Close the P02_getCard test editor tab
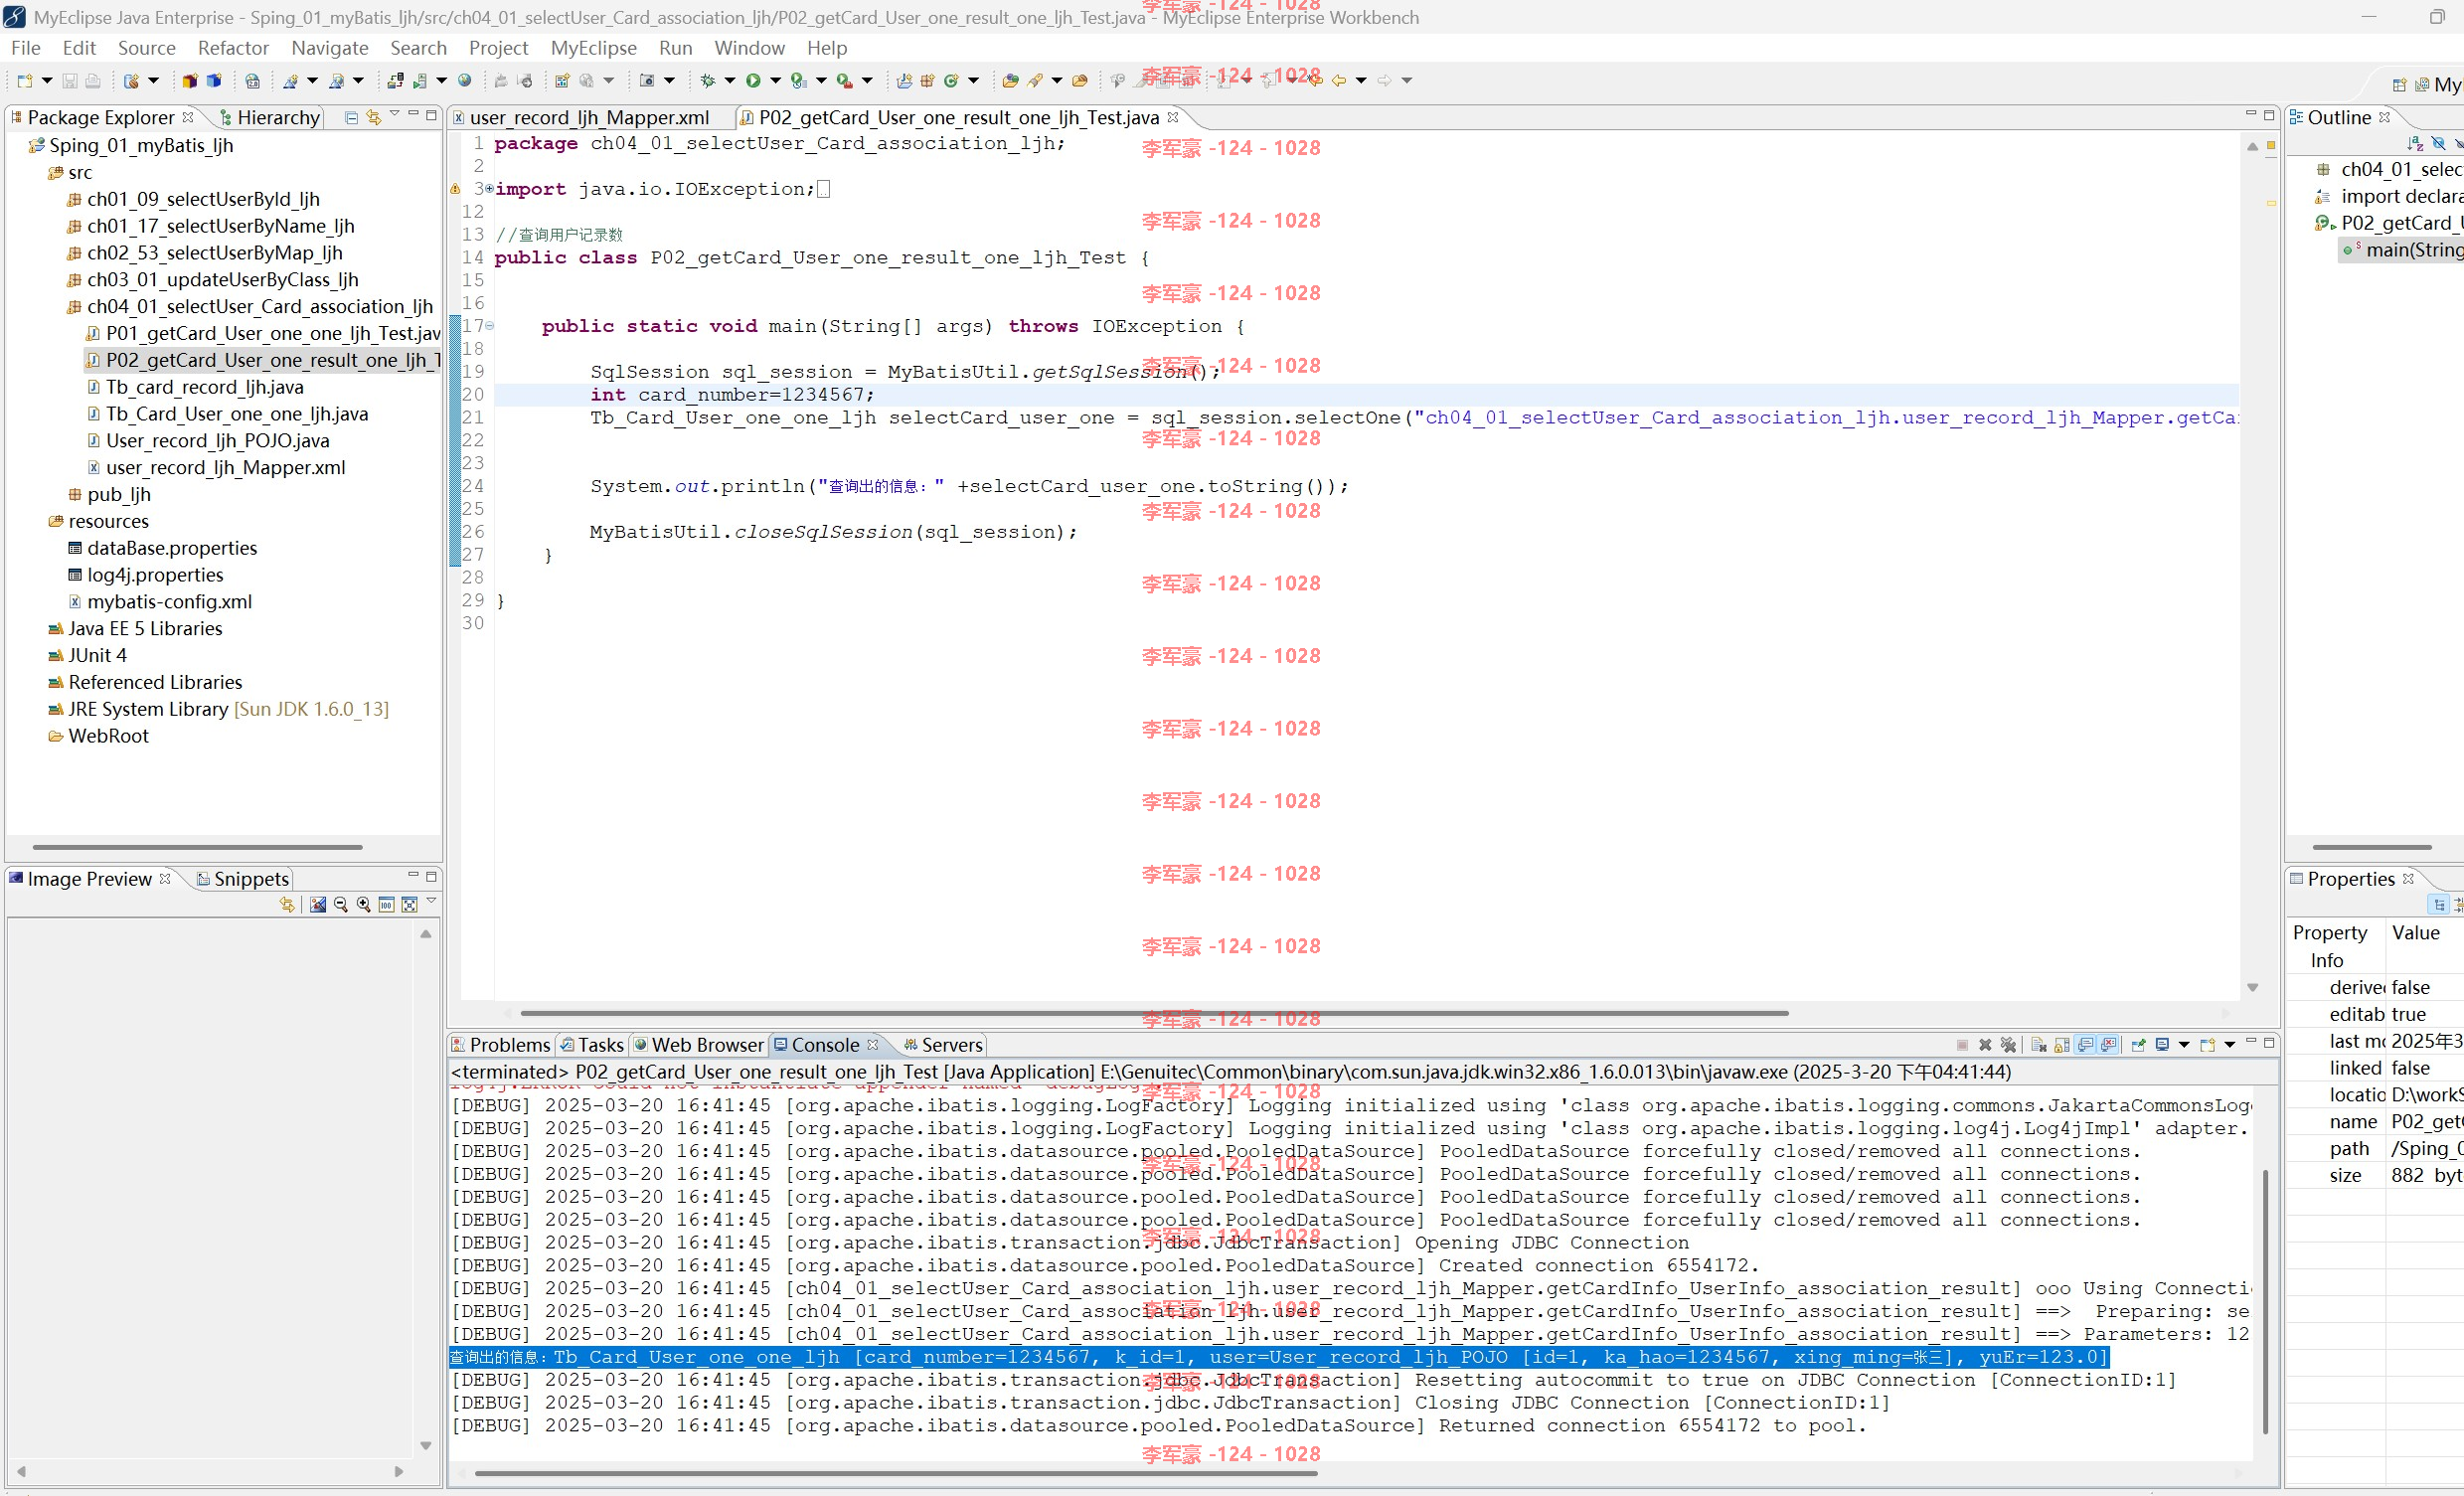The width and height of the screenshot is (2464, 1496). pyautogui.click(x=1173, y=117)
